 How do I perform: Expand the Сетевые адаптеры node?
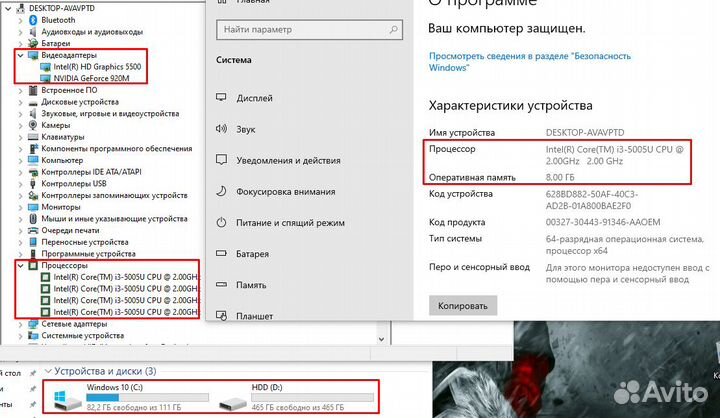(x=20, y=324)
